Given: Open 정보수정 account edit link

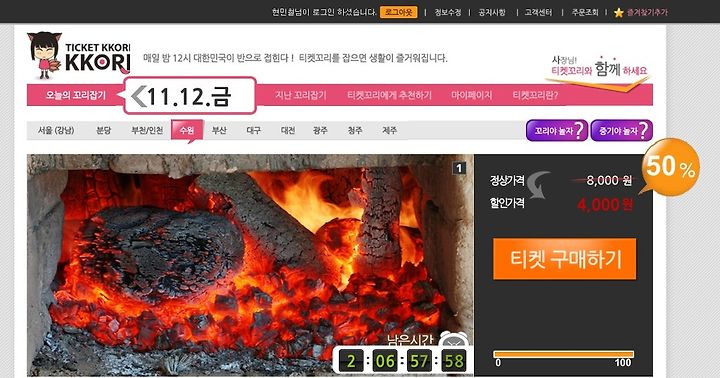Looking at the screenshot, I should (448, 12).
